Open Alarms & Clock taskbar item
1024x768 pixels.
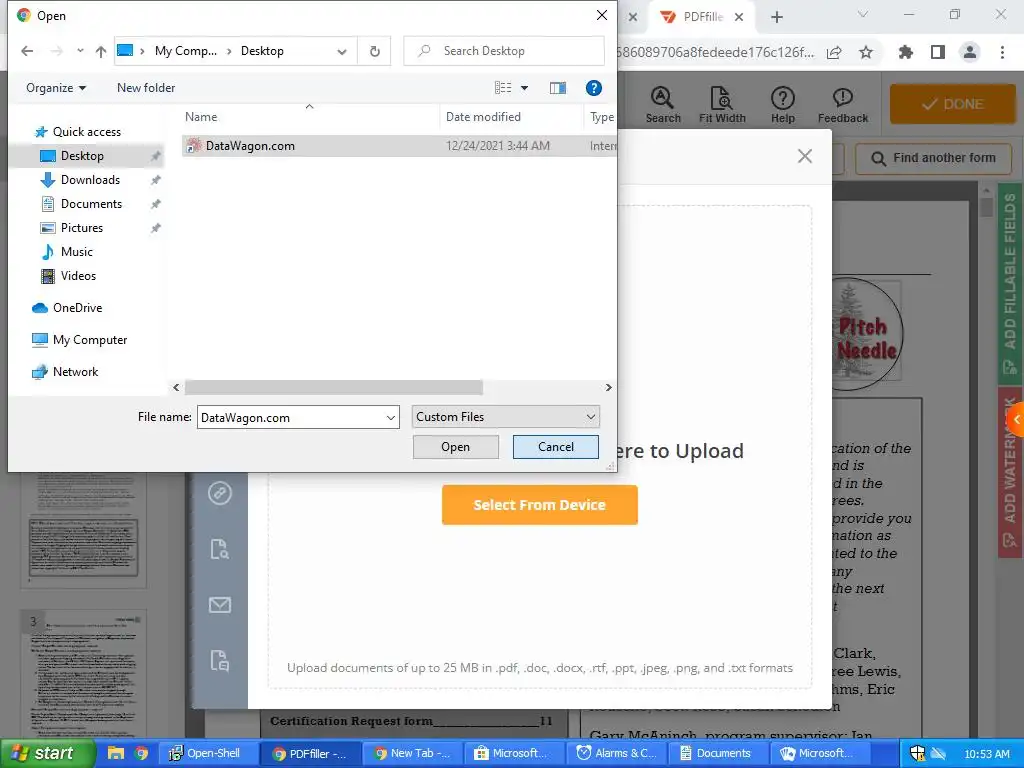[617, 753]
